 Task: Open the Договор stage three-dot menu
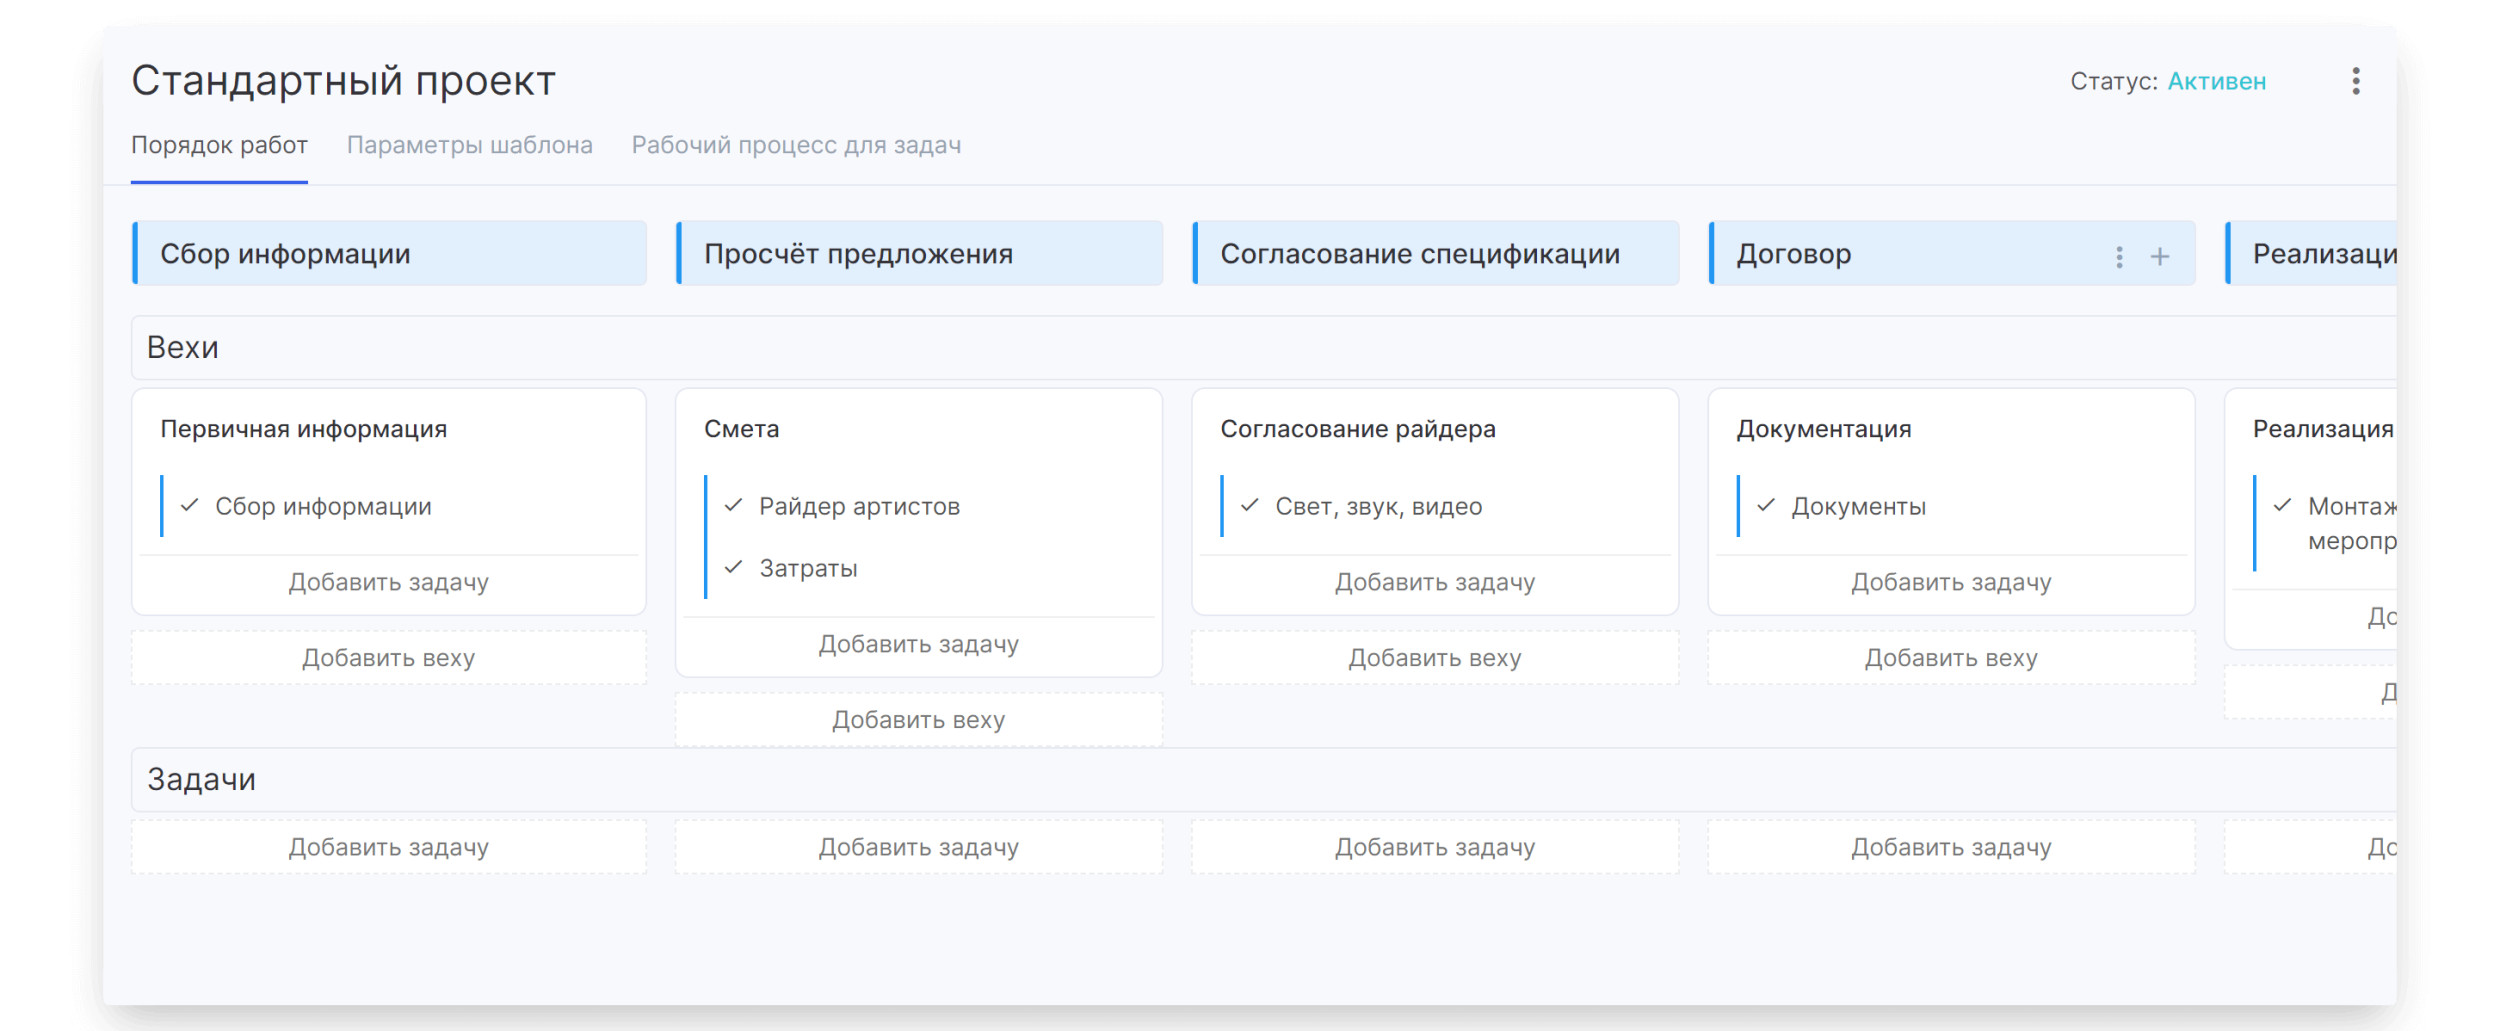pos(2119,257)
